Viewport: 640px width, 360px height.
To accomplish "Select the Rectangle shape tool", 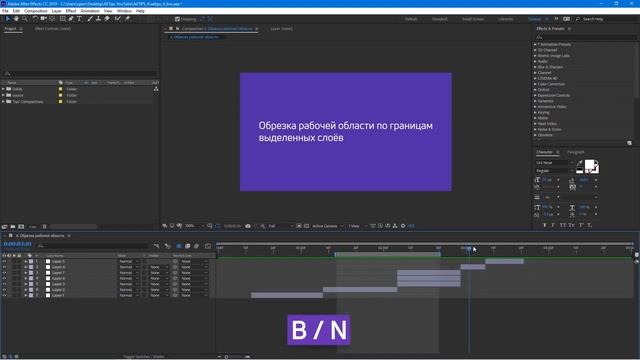I will pyautogui.click(x=62, y=19).
